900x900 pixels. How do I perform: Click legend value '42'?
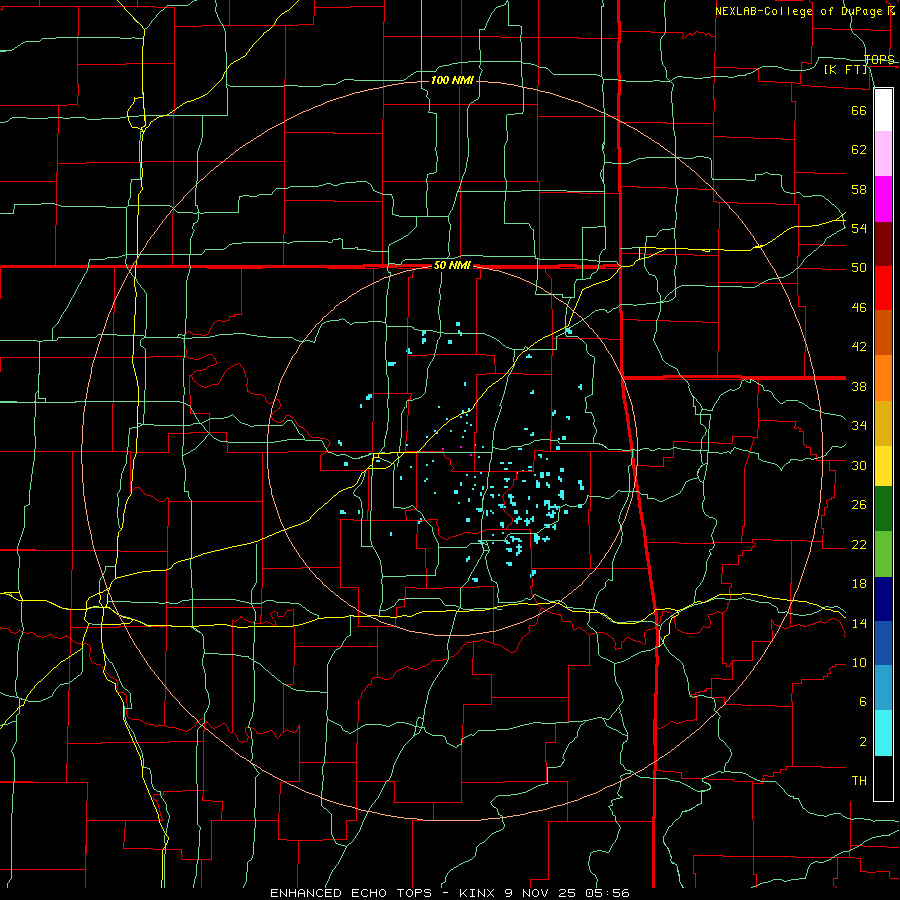[x=859, y=347]
